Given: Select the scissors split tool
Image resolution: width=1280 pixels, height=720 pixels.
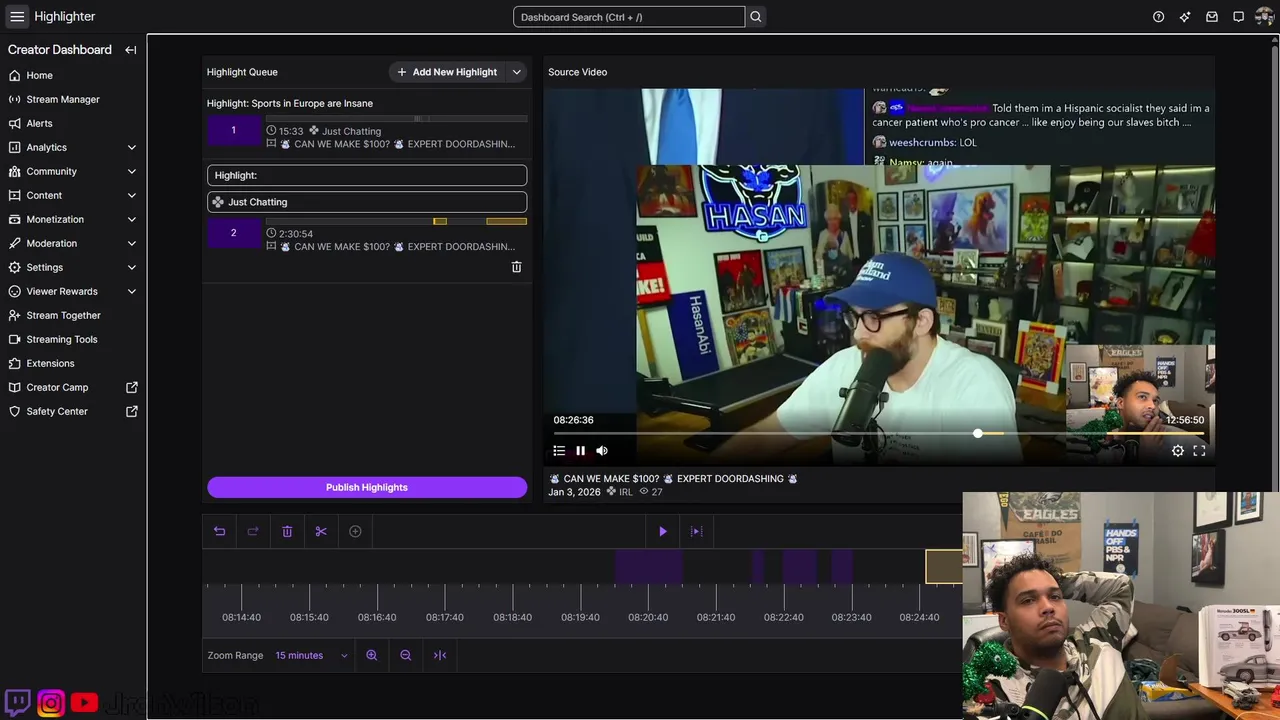Looking at the screenshot, I should pos(321,531).
